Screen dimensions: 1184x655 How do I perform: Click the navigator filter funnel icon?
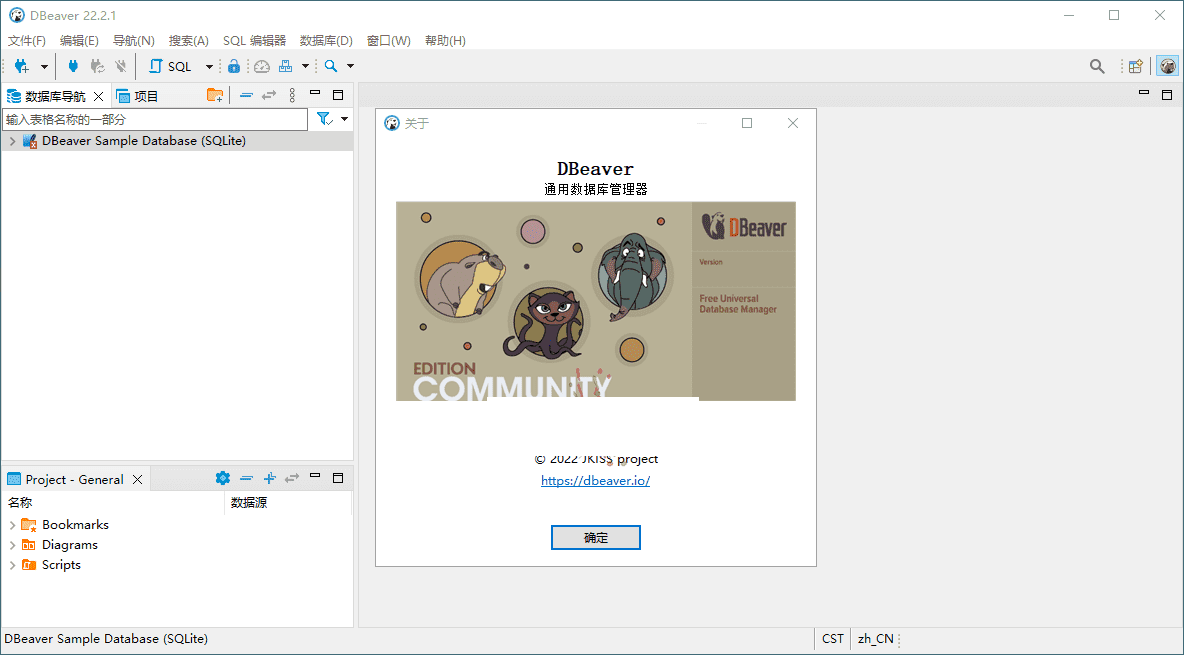click(x=325, y=119)
